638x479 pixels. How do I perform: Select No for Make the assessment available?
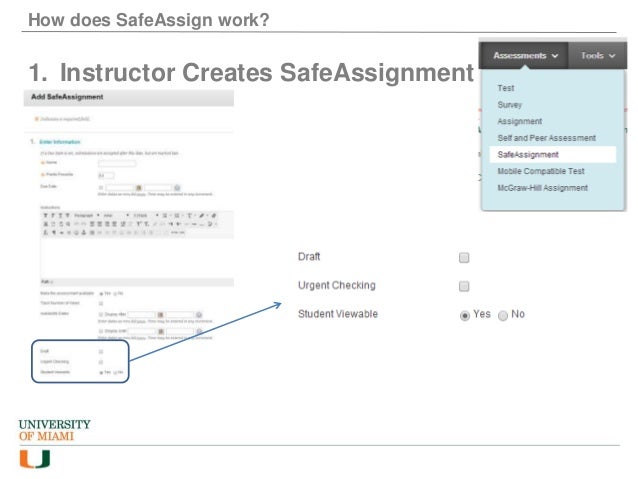point(115,294)
